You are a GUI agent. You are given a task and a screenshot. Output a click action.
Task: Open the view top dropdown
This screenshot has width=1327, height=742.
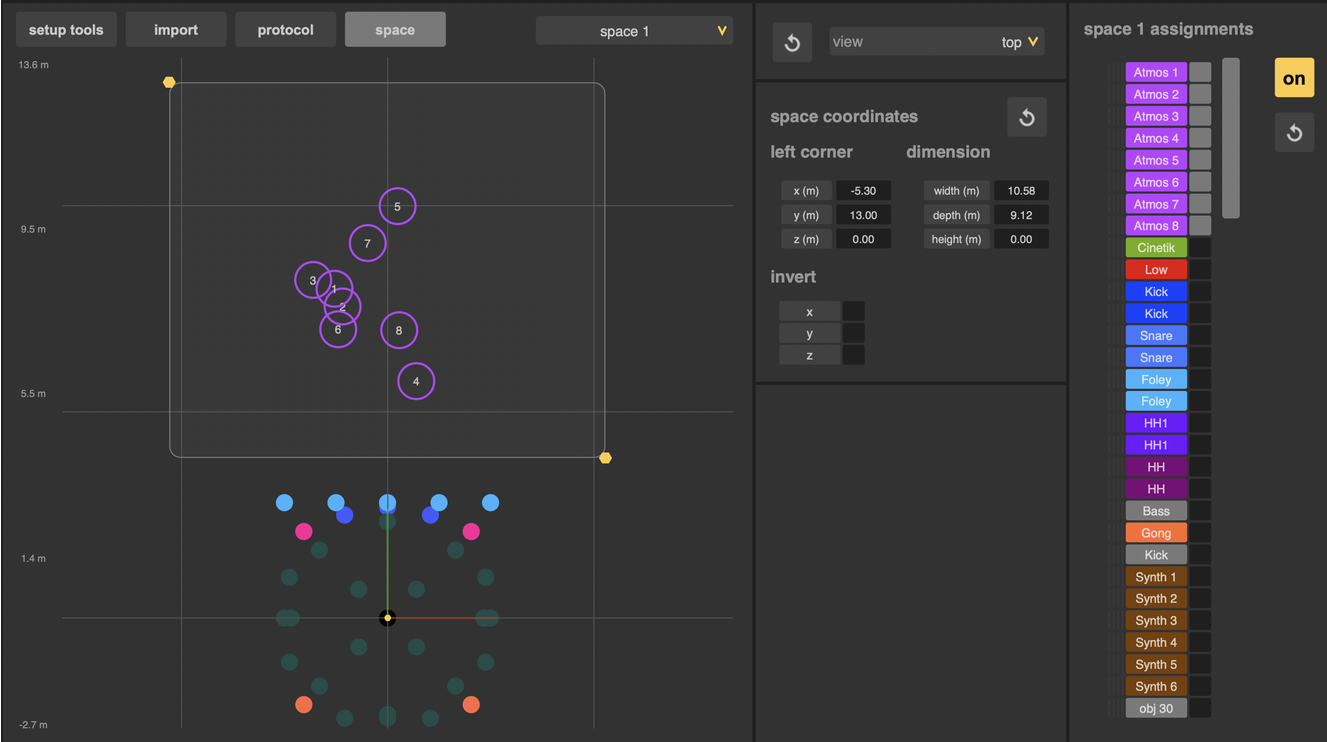(937, 42)
